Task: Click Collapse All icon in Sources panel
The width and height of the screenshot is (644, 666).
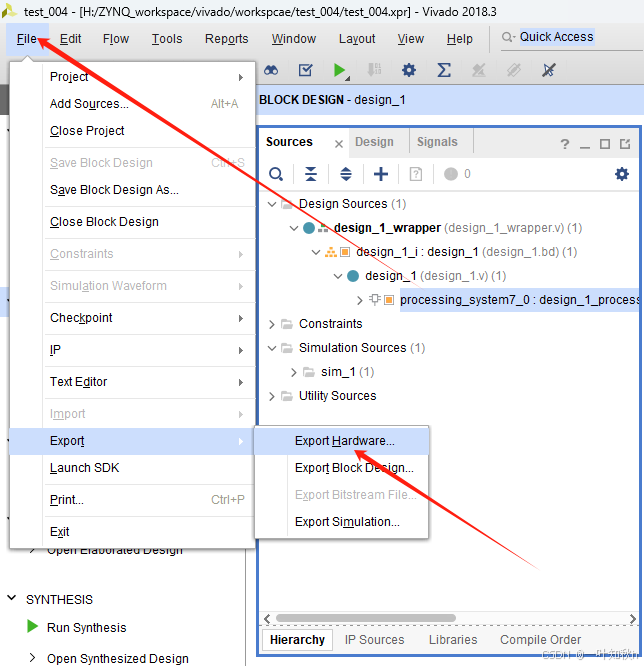Action: 311,174
